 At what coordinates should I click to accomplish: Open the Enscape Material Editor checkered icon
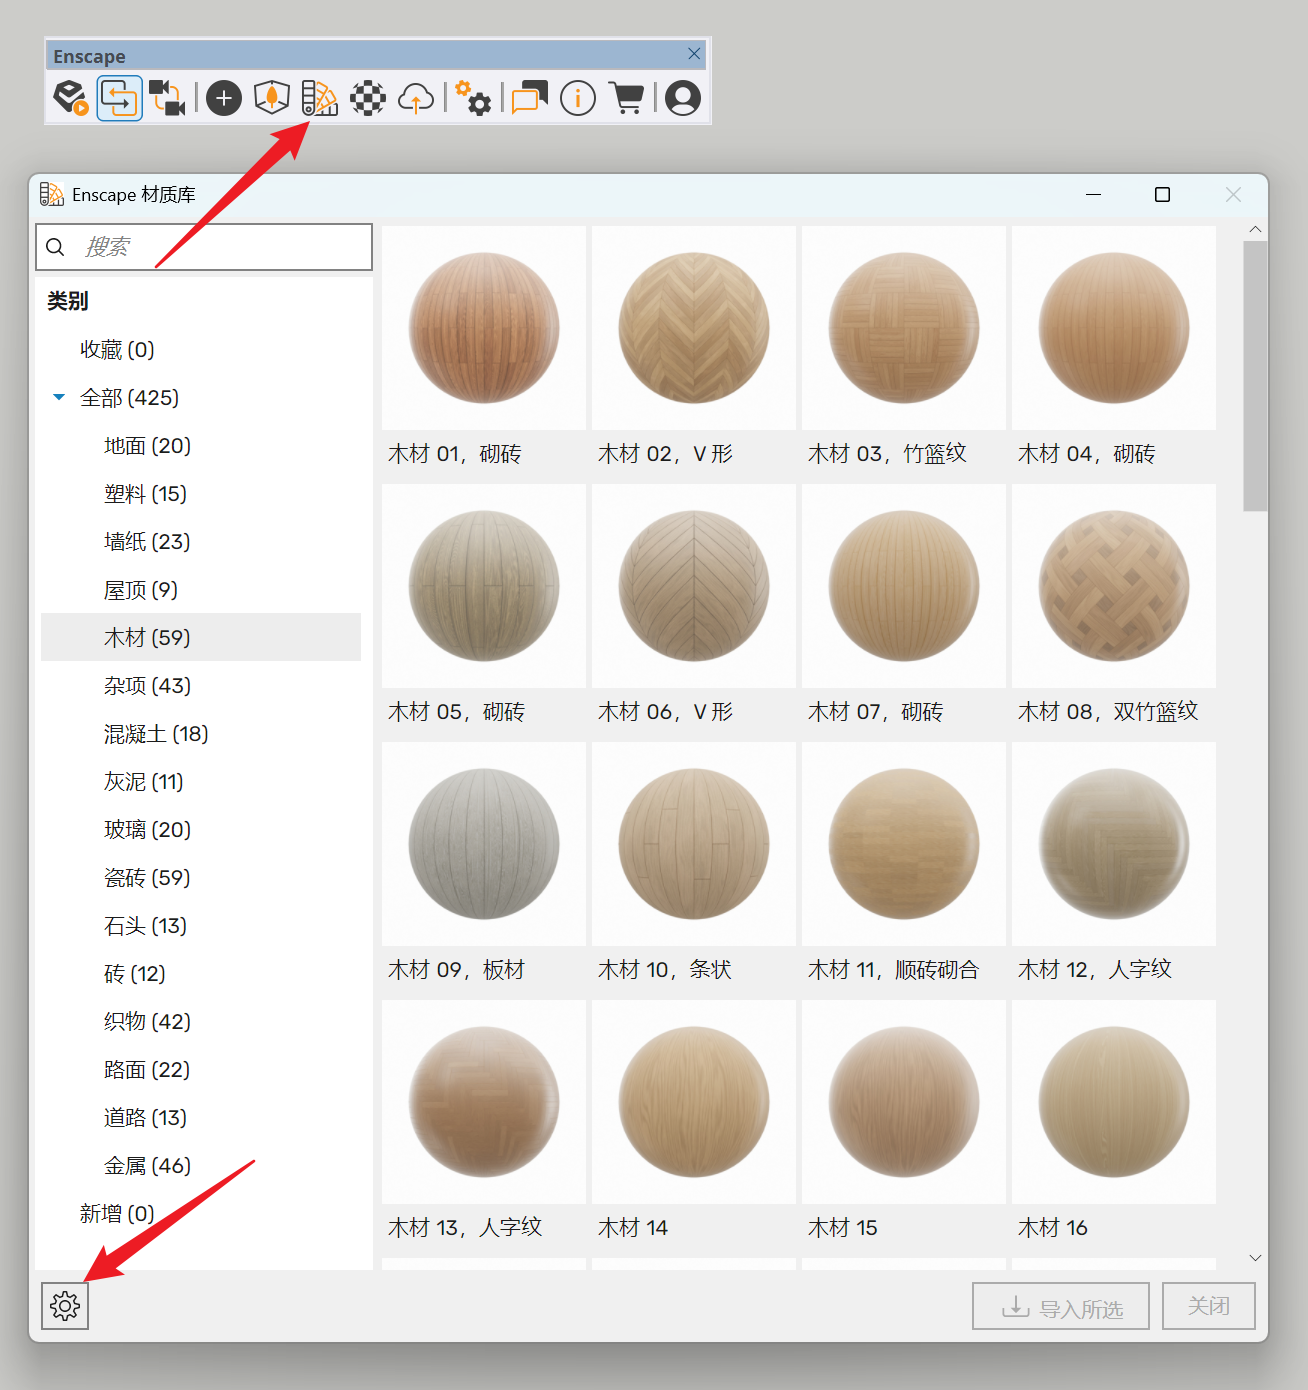click(x=368, y=98)
